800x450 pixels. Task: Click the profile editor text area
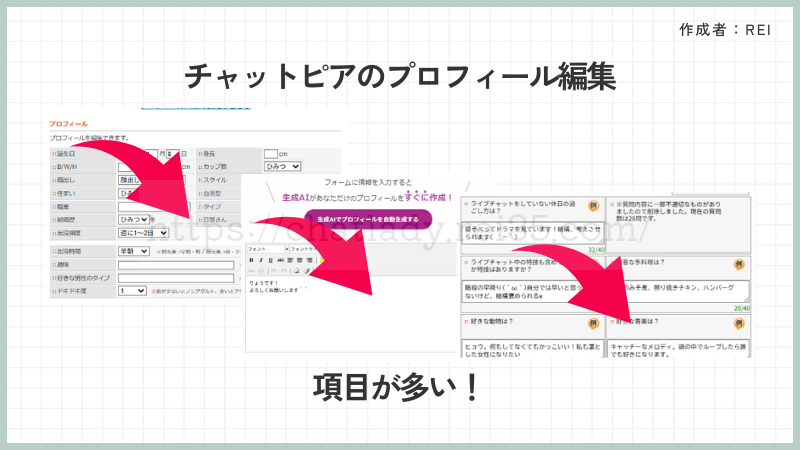tap(351, 314)
